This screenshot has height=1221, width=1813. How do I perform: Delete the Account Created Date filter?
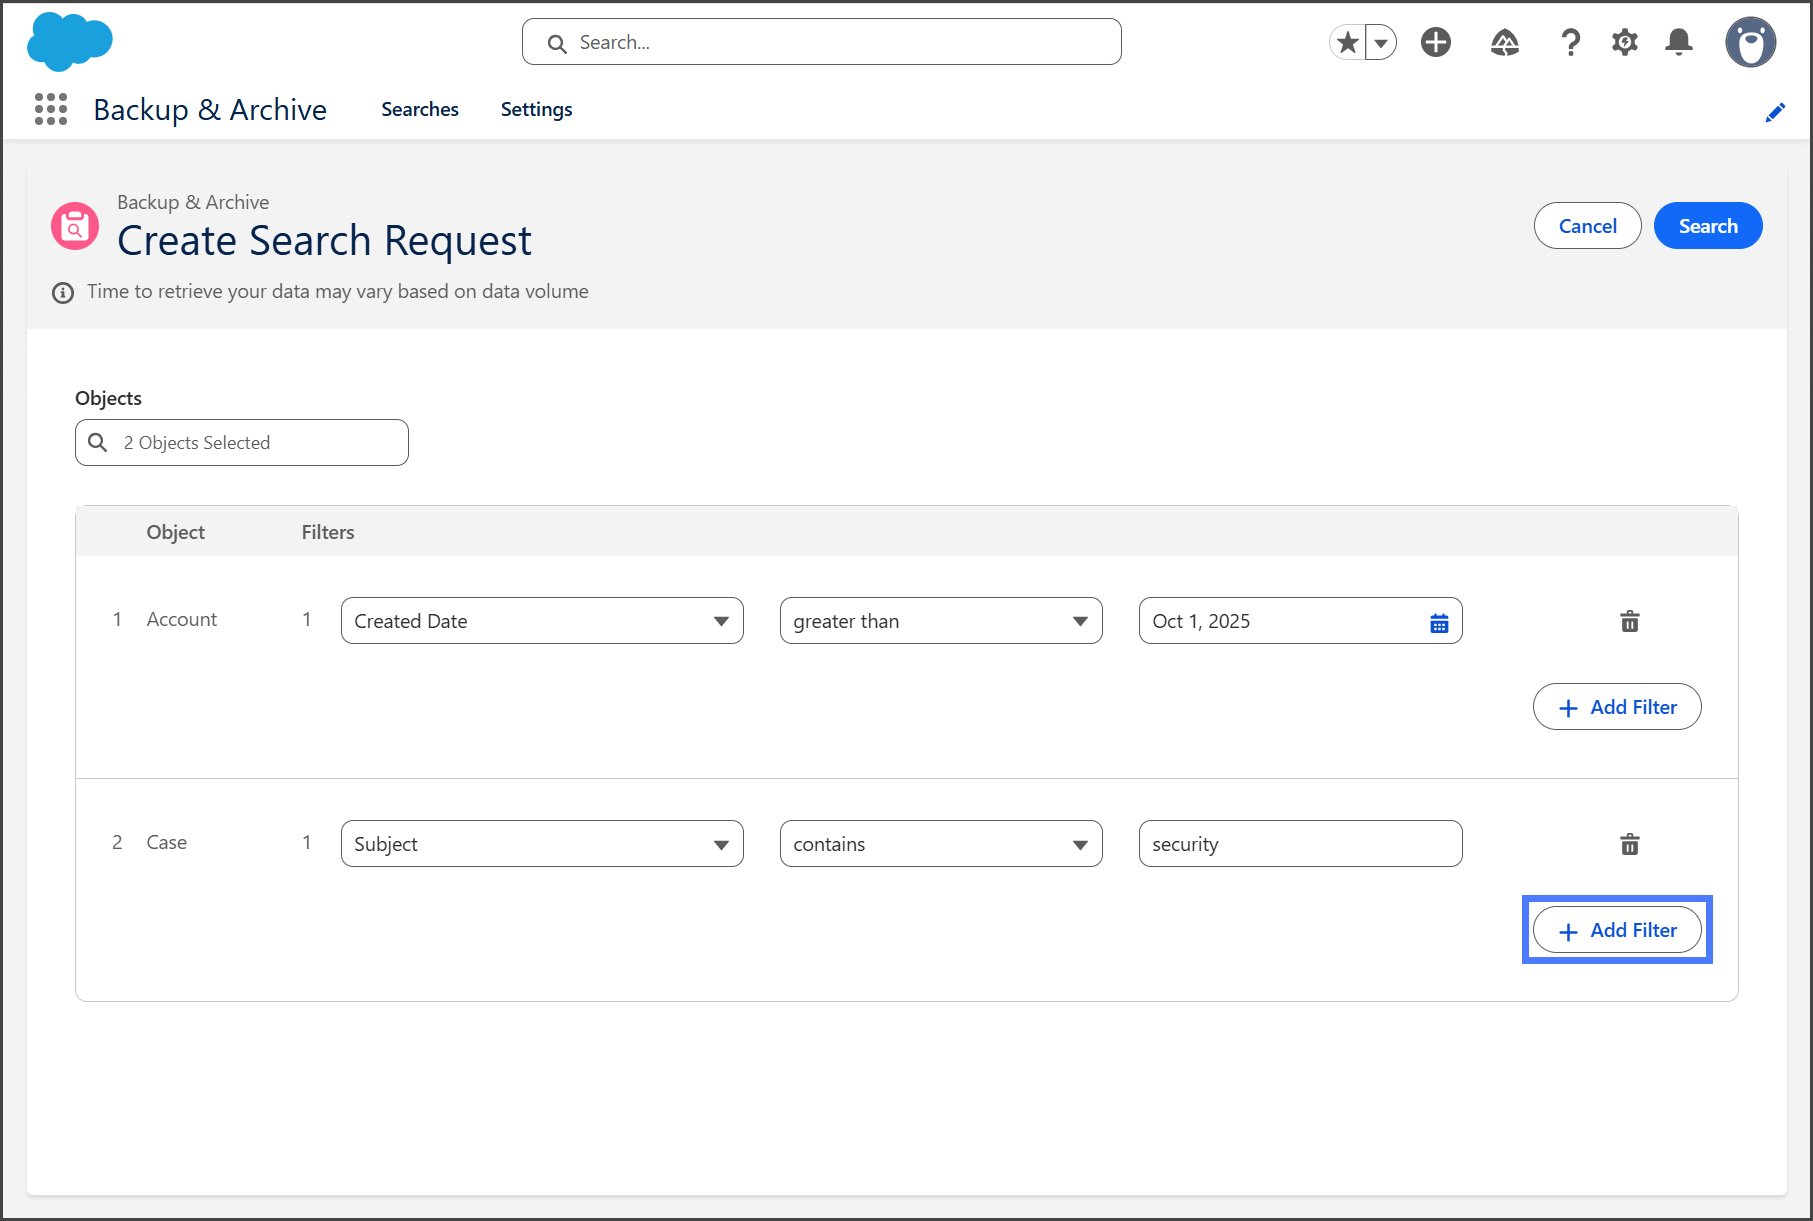[1629, 621]
